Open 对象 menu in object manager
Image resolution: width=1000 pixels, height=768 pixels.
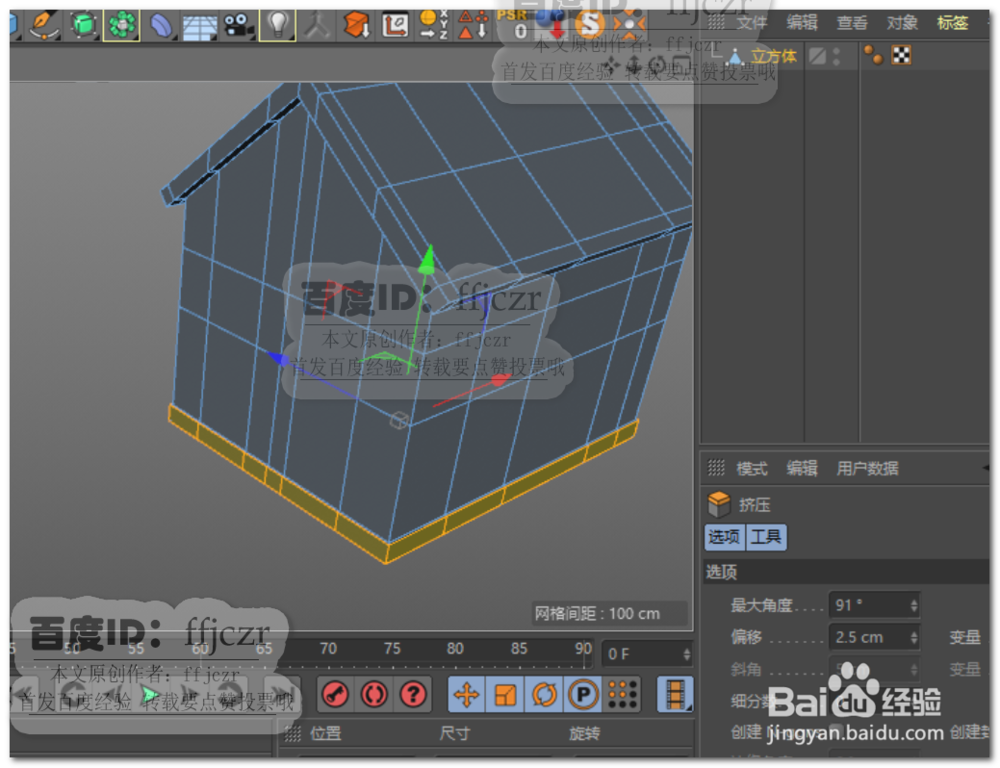902,24
